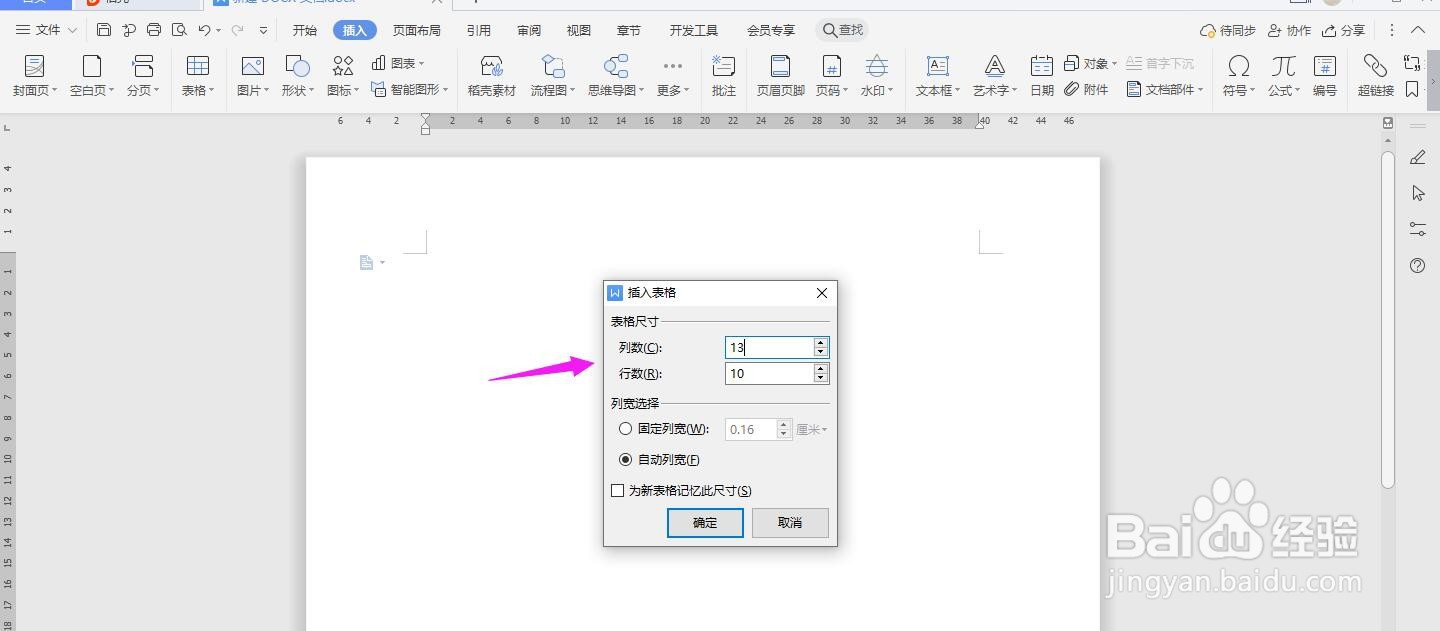The height and width of the screenshot is (631, 1440).
Task: Open the 封面页 cover page gallery
Action: (34, 76)
